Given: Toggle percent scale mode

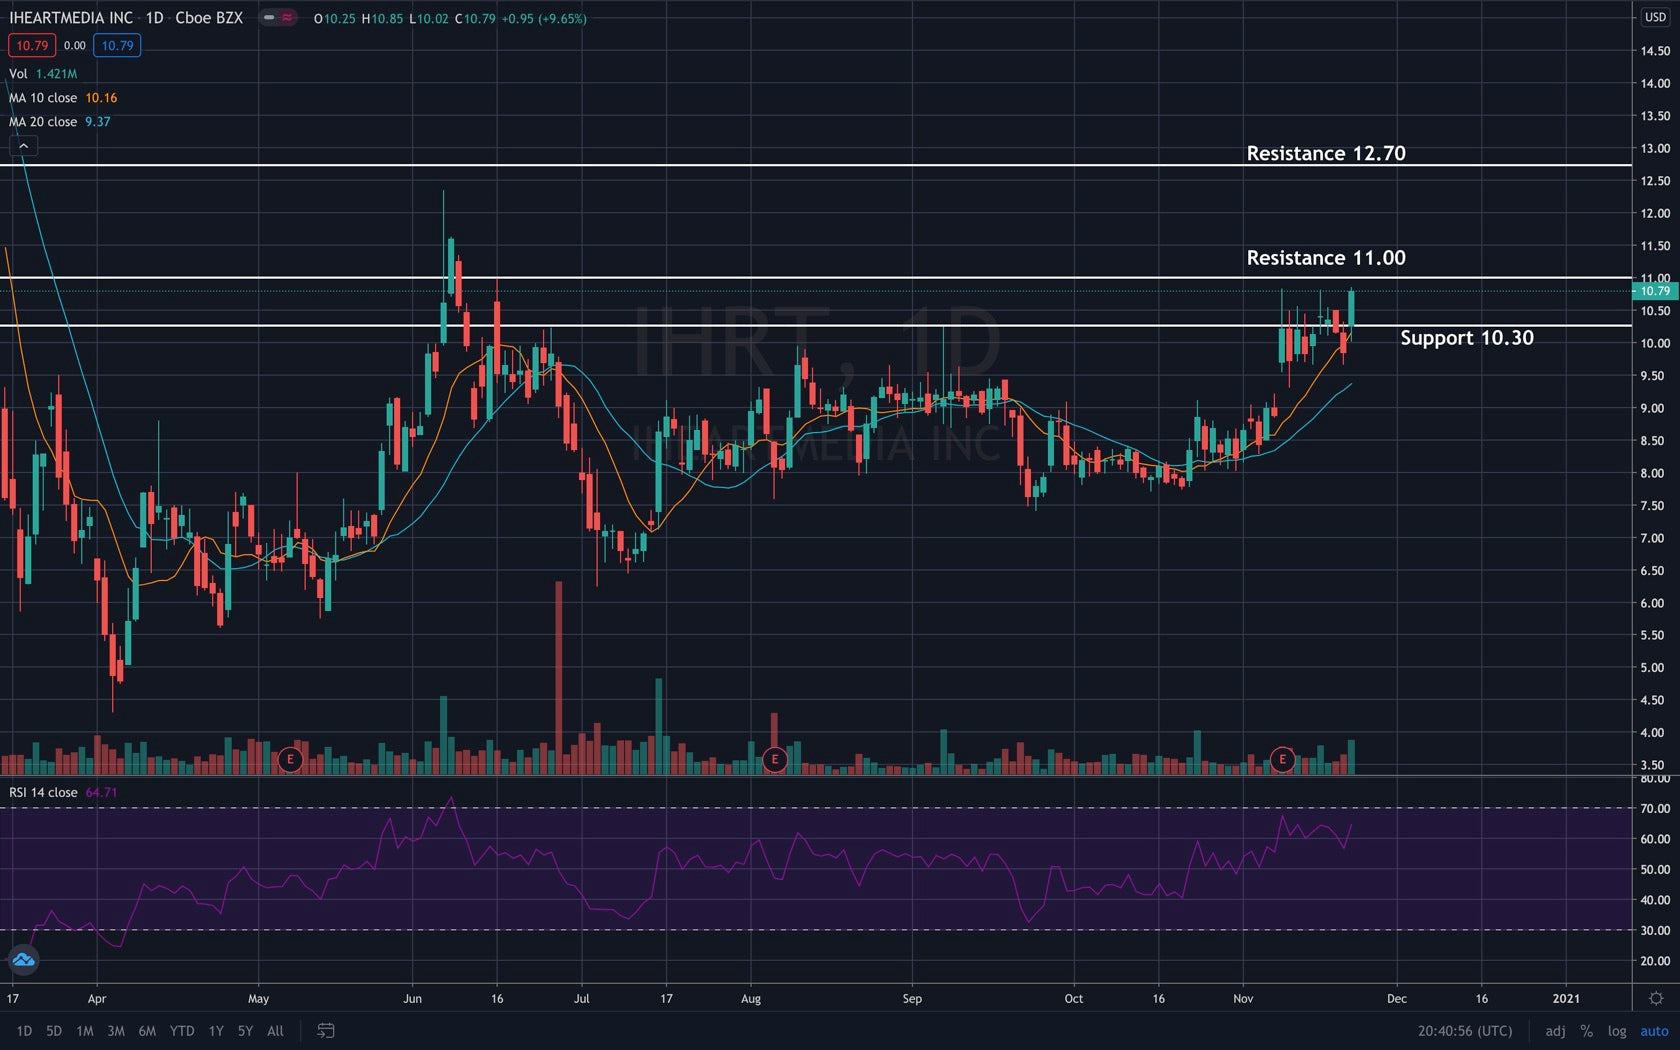Looking at the screenshot, I should pyautogui.click(x=1586, y=1030).
